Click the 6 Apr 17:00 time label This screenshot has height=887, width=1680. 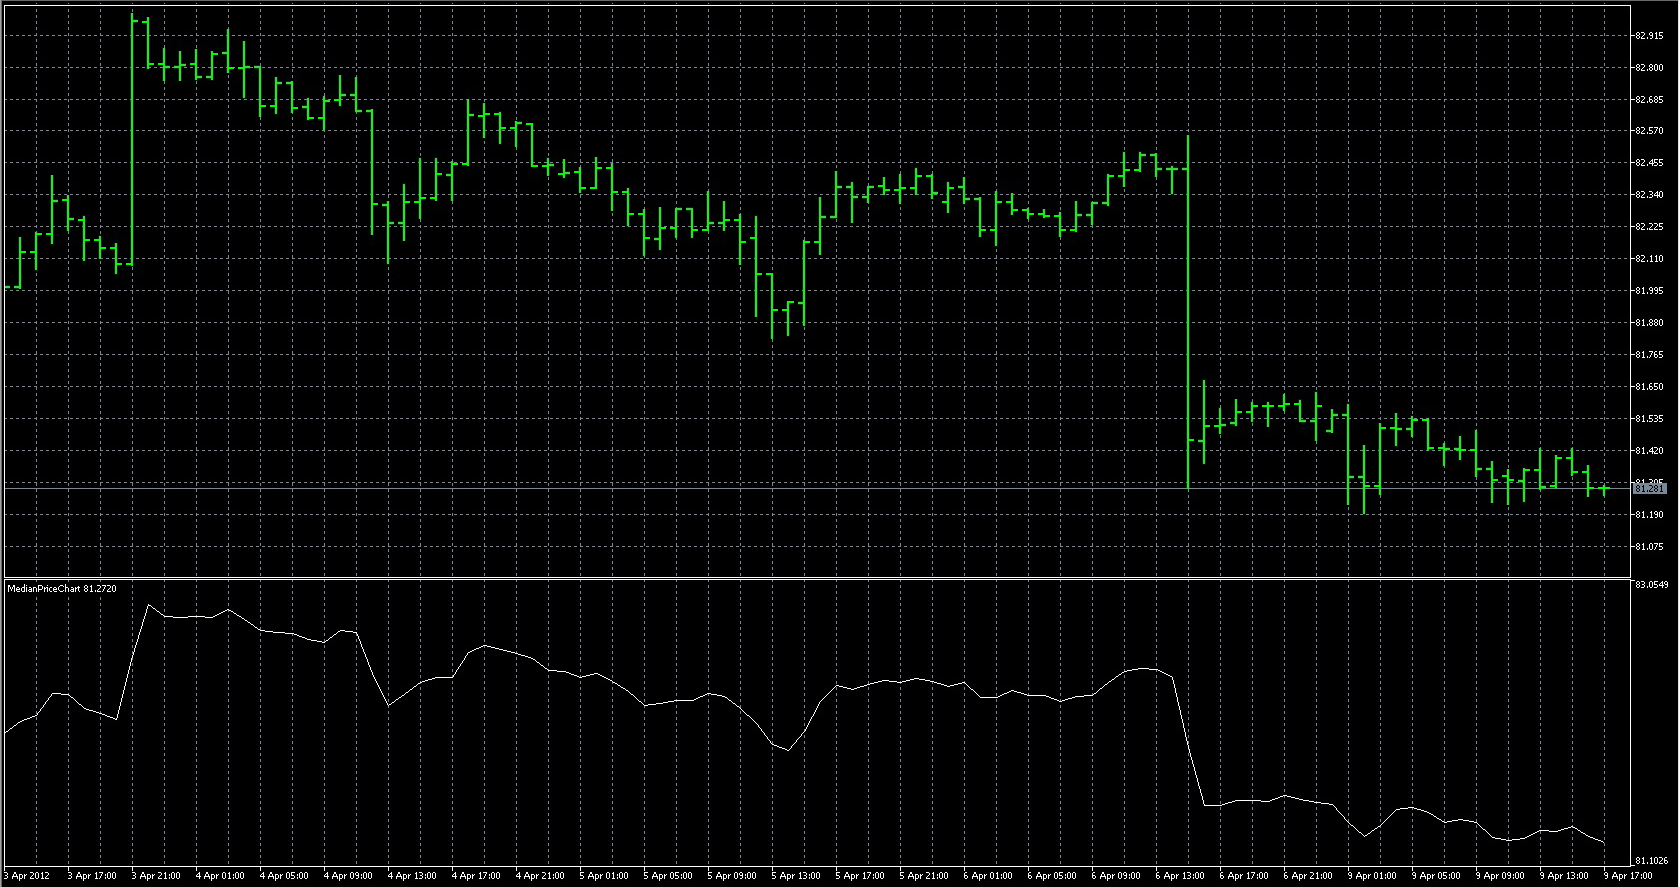(1244, 876)
